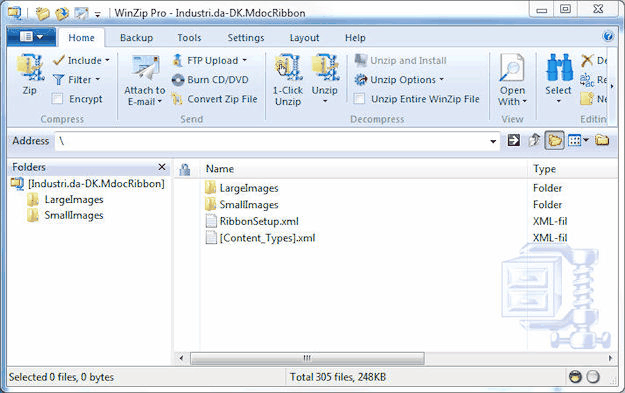Viewport: 625px width, 393px height.
Task: Click the Attach to E-mail icon
Action: point(145,68)
